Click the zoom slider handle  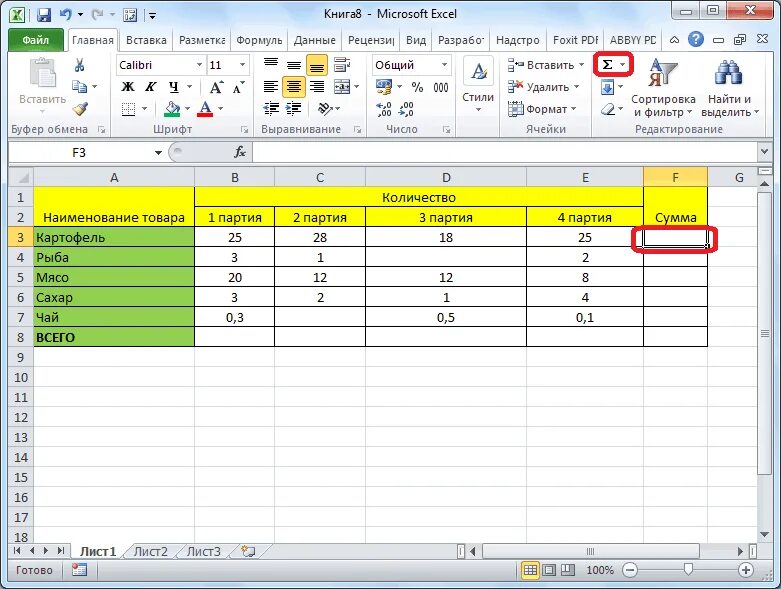688,570
